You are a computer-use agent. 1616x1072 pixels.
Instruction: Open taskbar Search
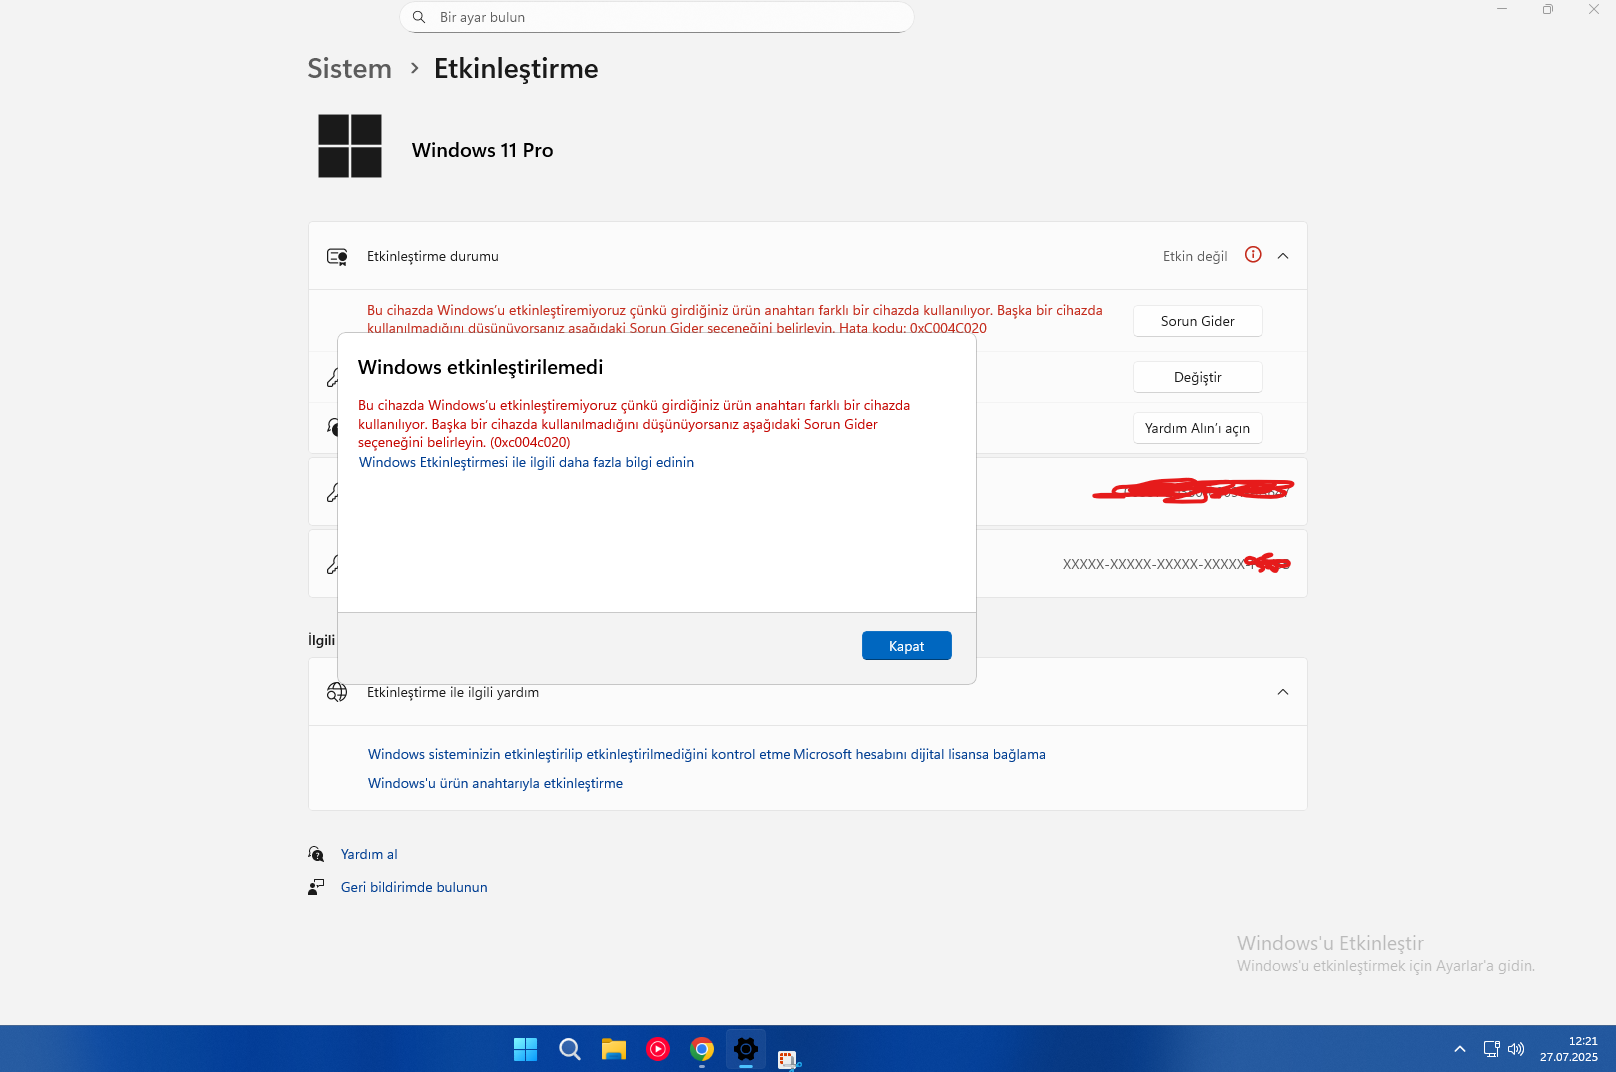coord(569,1049)
